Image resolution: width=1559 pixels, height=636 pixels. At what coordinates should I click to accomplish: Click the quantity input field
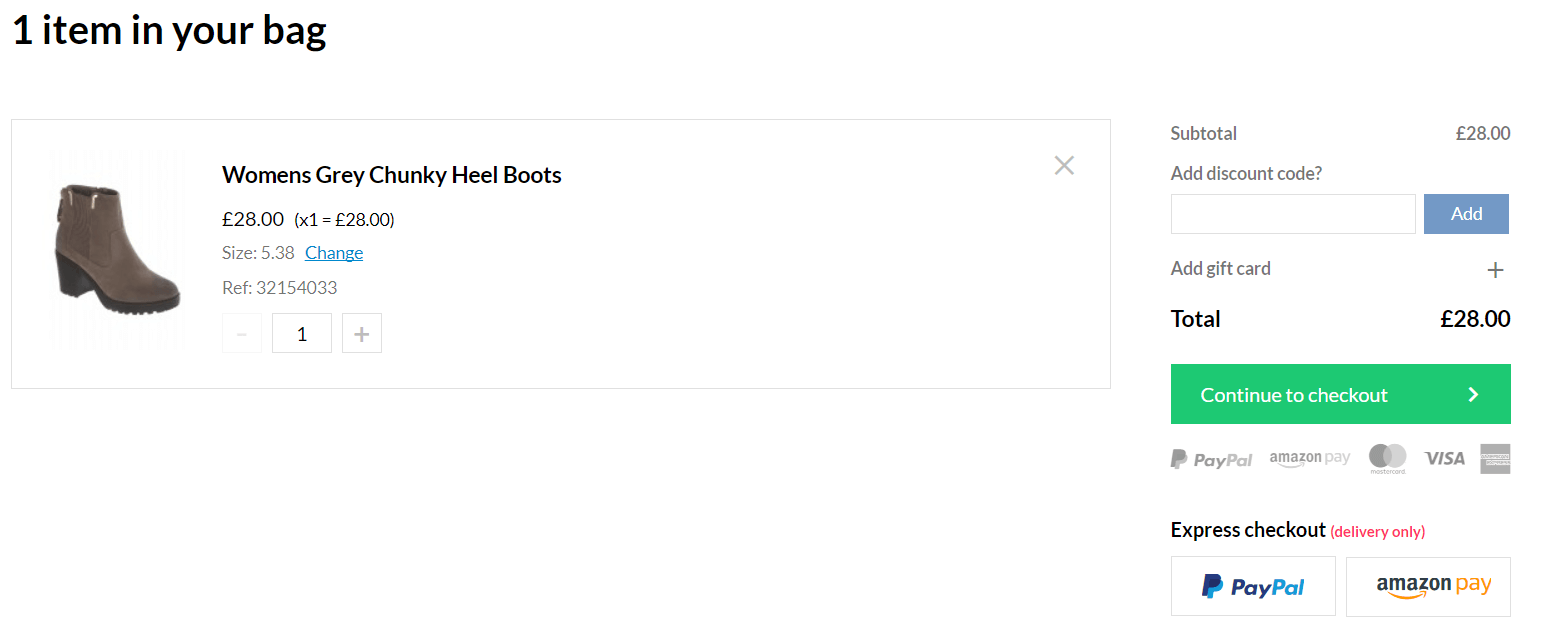tap(302, 333)
